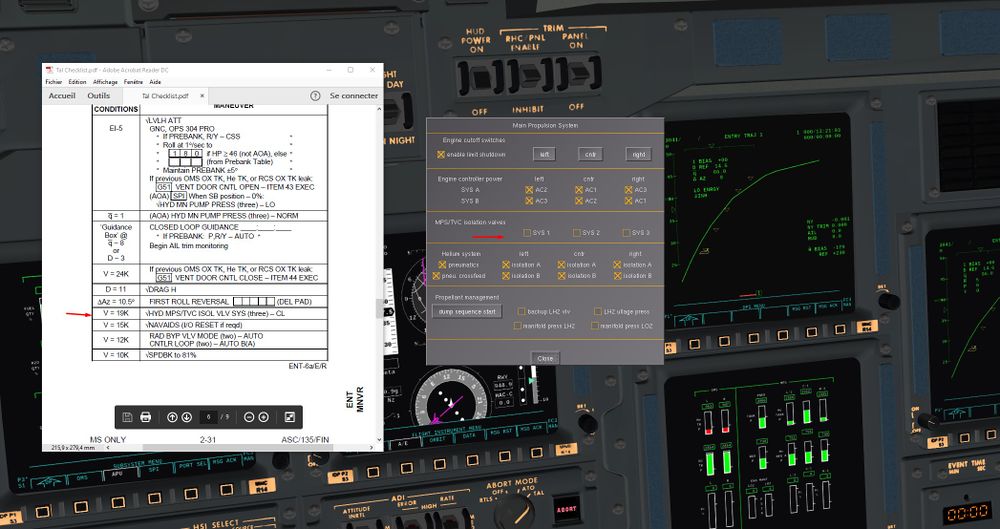Image resolution: width=1000 pixels, height=529 pixels.
Task: Click the print icon in PDF floating toolbar
Action: (x=145, y=417)
